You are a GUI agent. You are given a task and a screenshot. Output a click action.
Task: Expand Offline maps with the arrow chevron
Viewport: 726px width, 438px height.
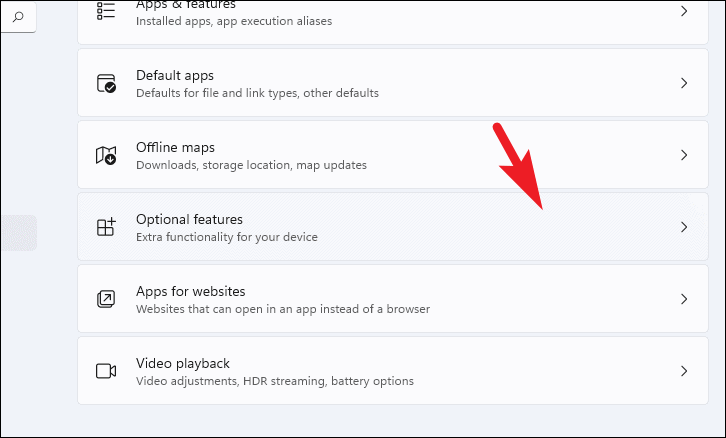pyautogui.click(x=684, y=155)
